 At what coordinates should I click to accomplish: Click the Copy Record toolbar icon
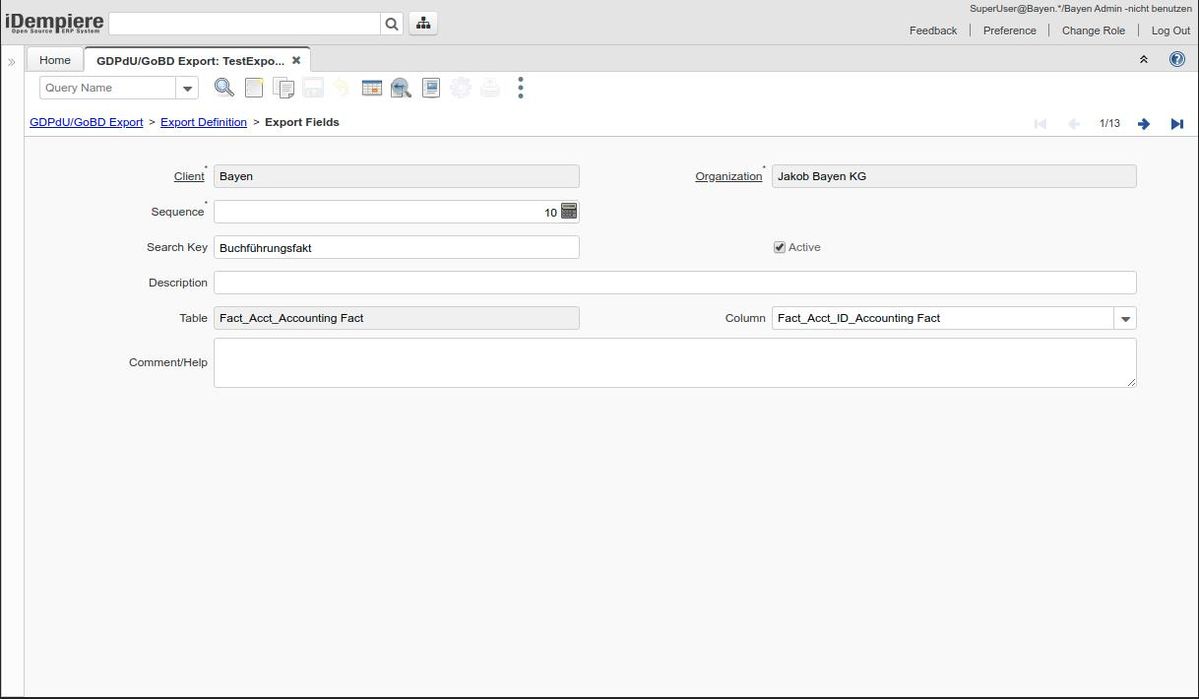click(x=284, y=88)
